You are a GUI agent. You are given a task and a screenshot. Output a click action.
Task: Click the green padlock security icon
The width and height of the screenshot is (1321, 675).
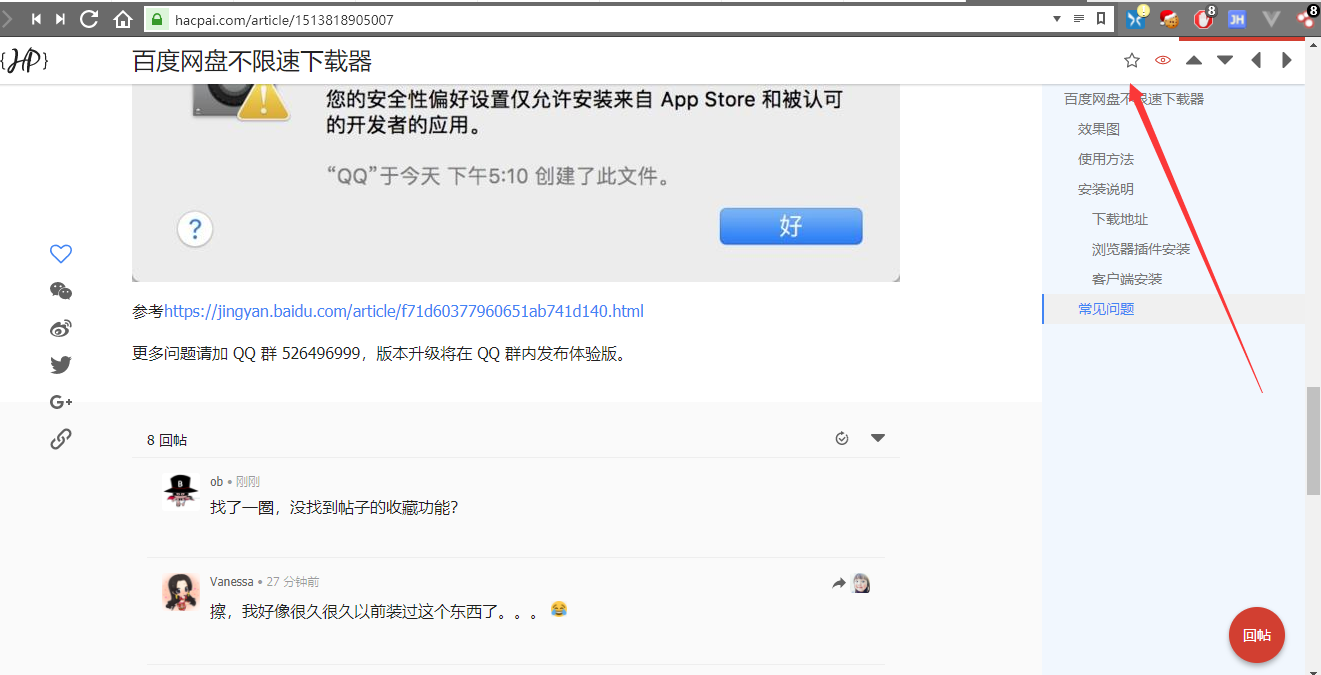click(x=157, y=18)
